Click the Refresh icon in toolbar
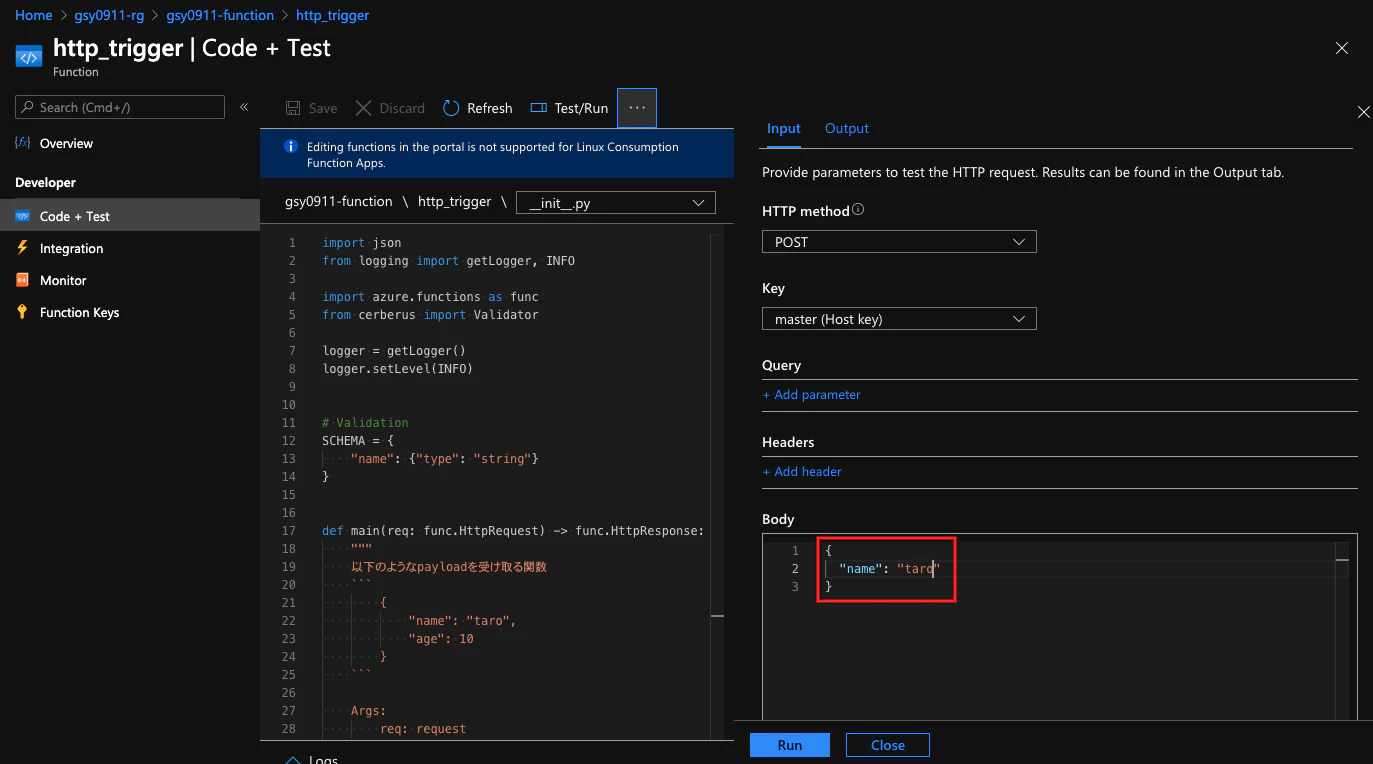The height and width of the screenshot is (764, 1373). [x=451, y=108]
